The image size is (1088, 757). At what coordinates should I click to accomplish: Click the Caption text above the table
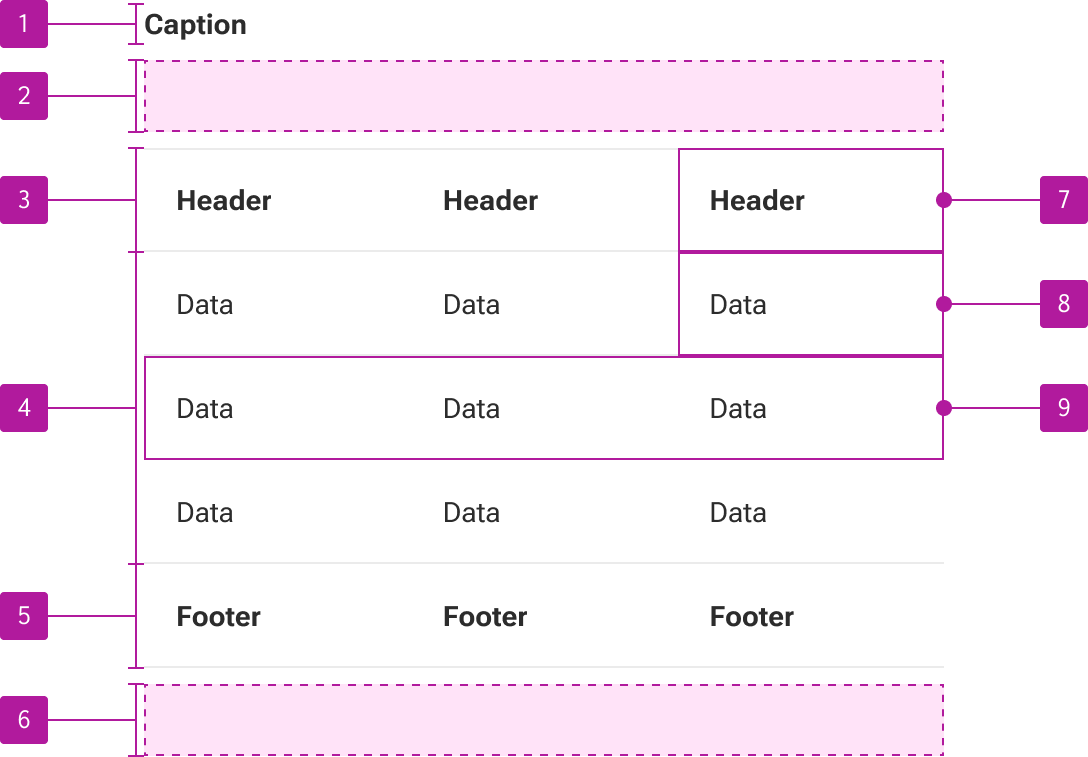point(195,25)
